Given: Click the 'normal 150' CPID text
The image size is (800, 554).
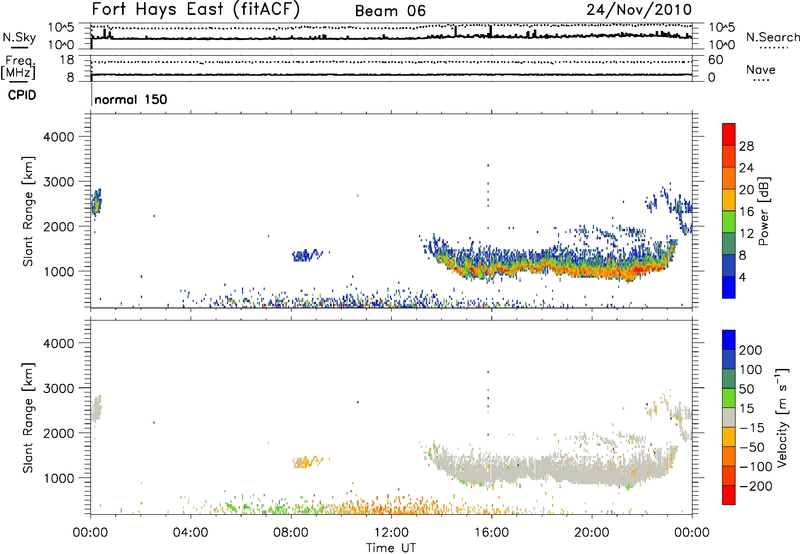Looking at the screenshot, I should click(131, 99).
